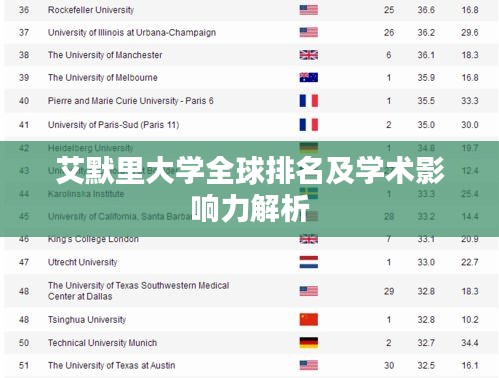499x378 pixels.
Task: Open University of Paris-Sud (Paris 11)
Action: [113, 125]
